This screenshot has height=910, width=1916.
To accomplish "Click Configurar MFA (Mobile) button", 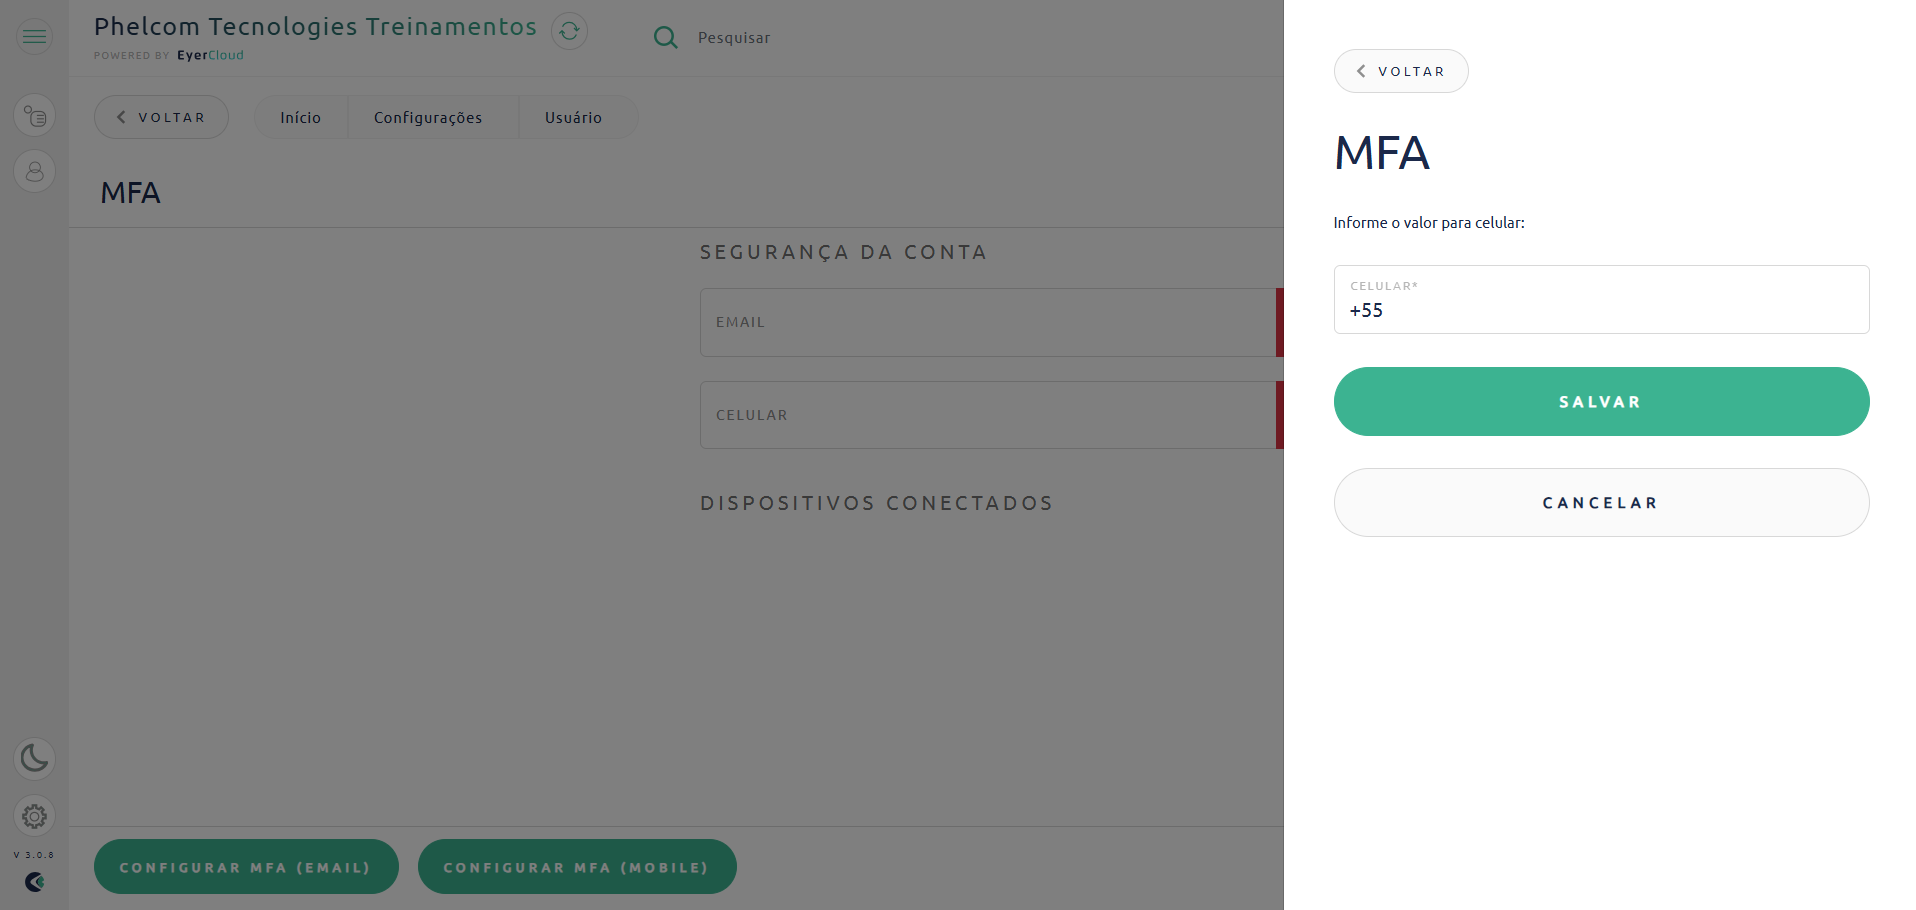I will [577, 867].
